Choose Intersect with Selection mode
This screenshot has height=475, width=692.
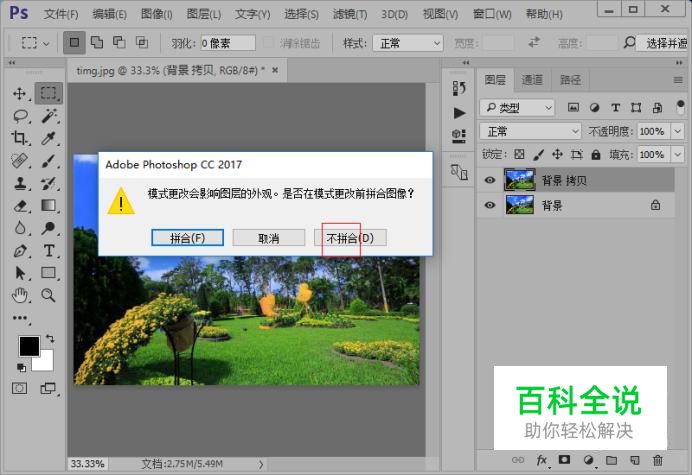[x=142, y=42]
